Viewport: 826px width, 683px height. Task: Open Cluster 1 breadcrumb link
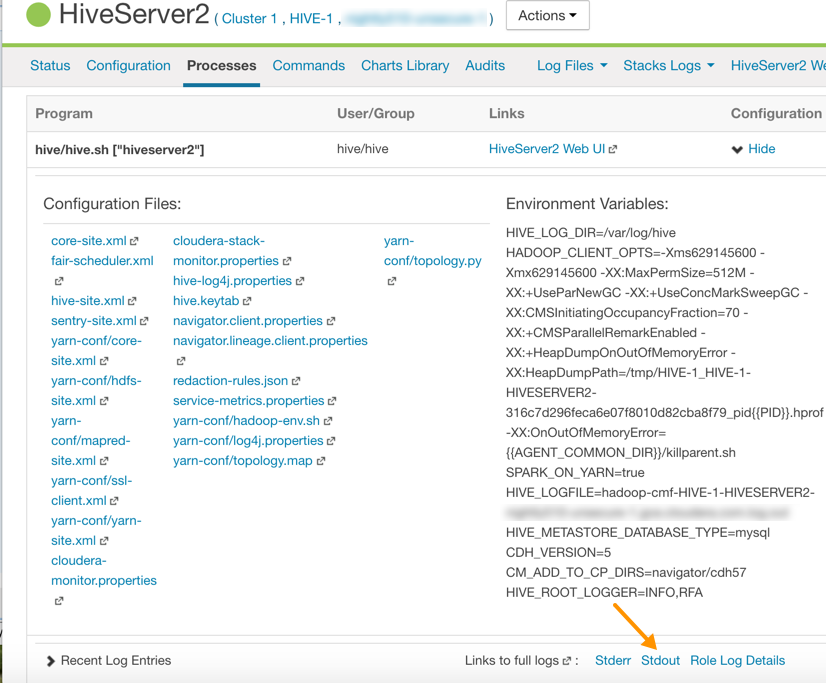(x=249, y=18)
